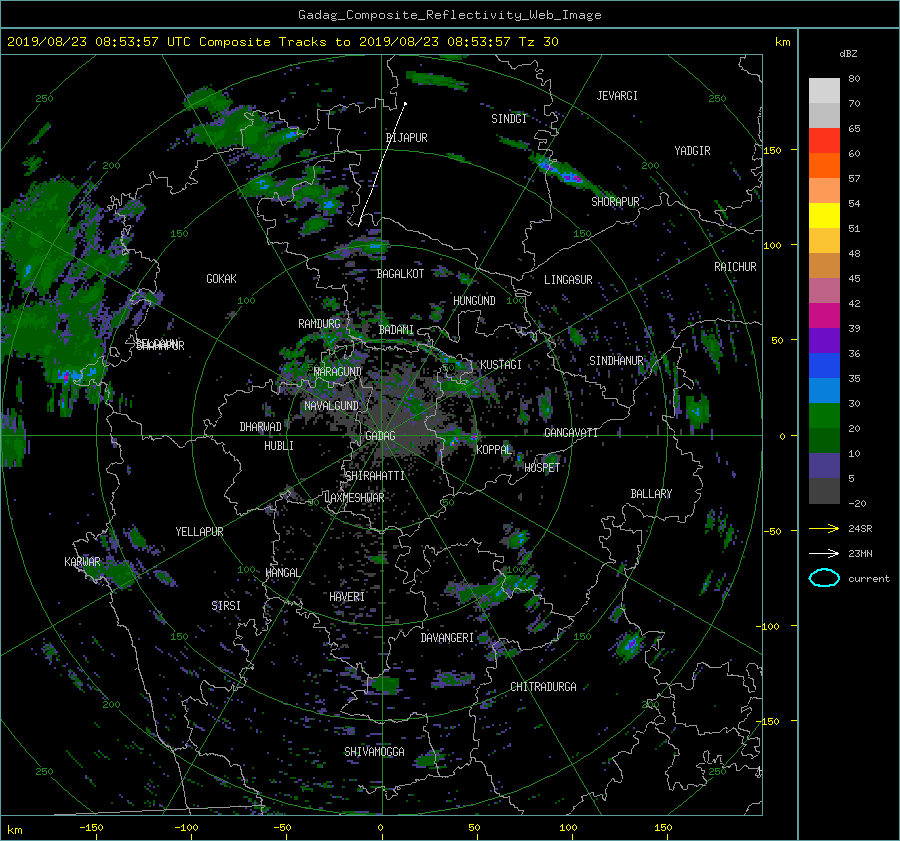Click the 'current' legend label
The height and width of the screenshot is (841, 900).
868,579
